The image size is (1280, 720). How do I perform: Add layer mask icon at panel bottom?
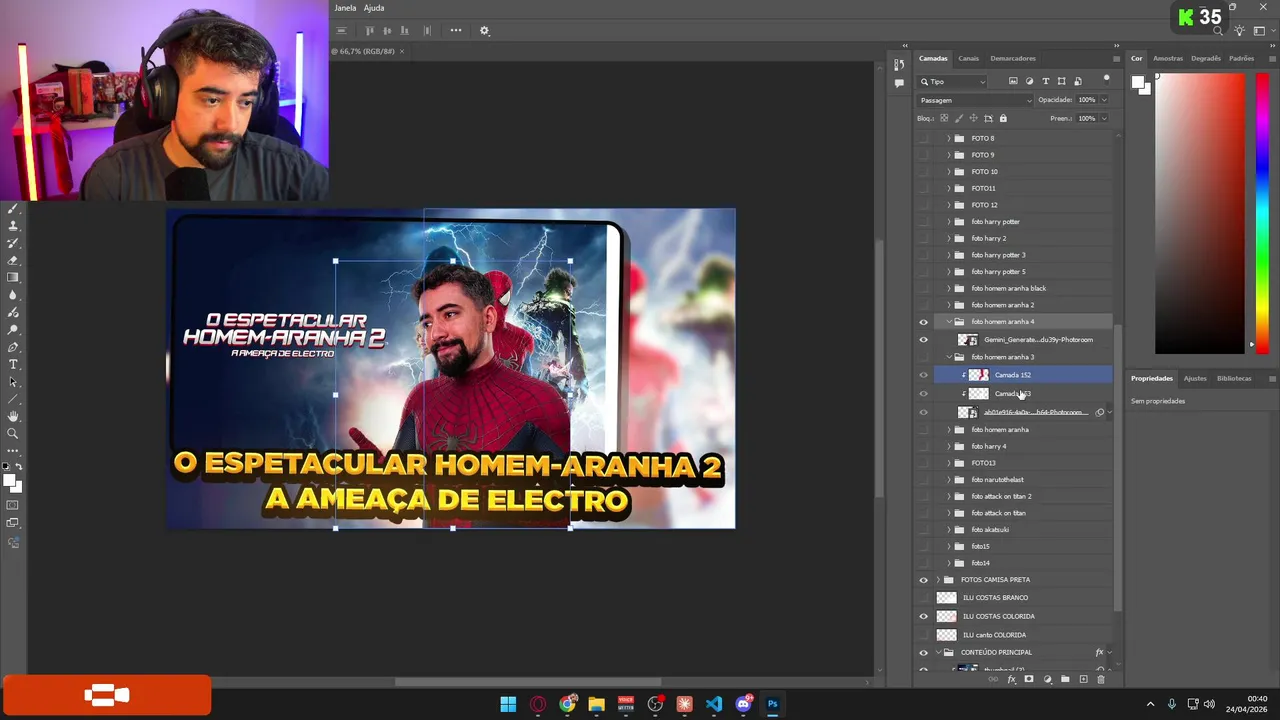tap(1029, 679)
